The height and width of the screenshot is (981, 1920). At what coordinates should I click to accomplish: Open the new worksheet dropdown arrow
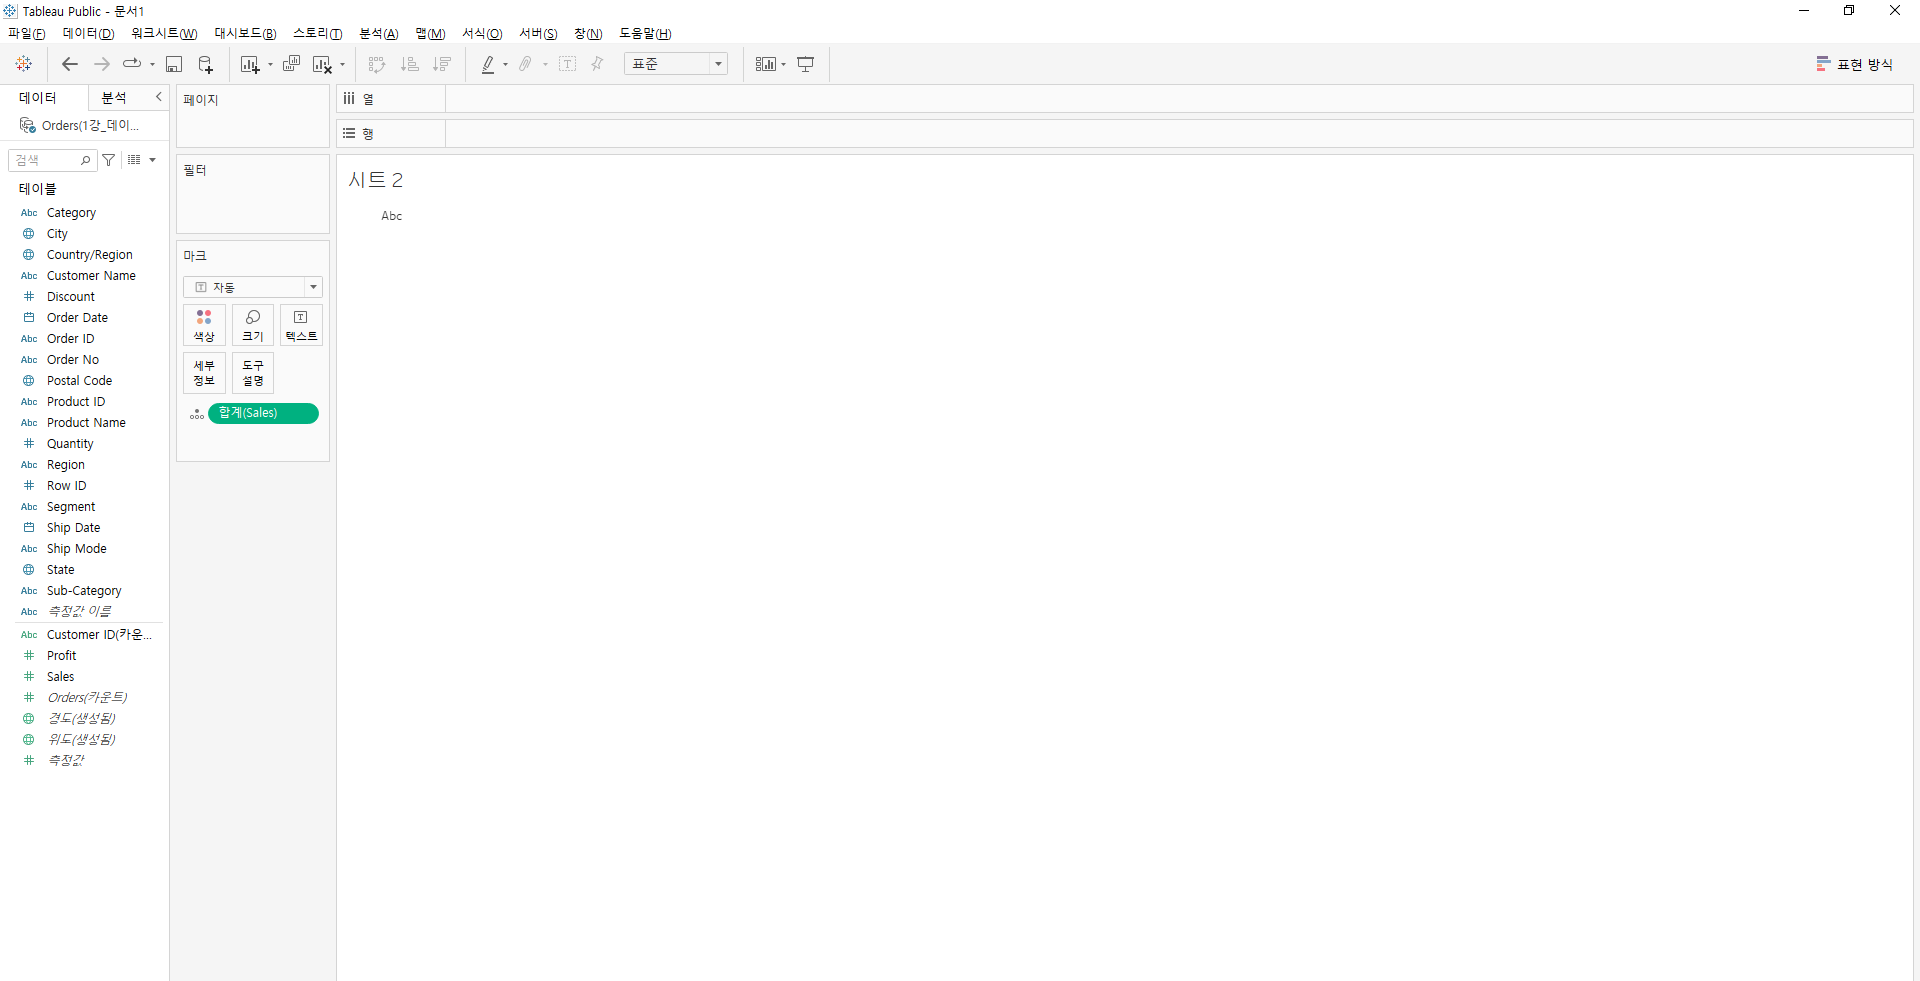[270, 65]
